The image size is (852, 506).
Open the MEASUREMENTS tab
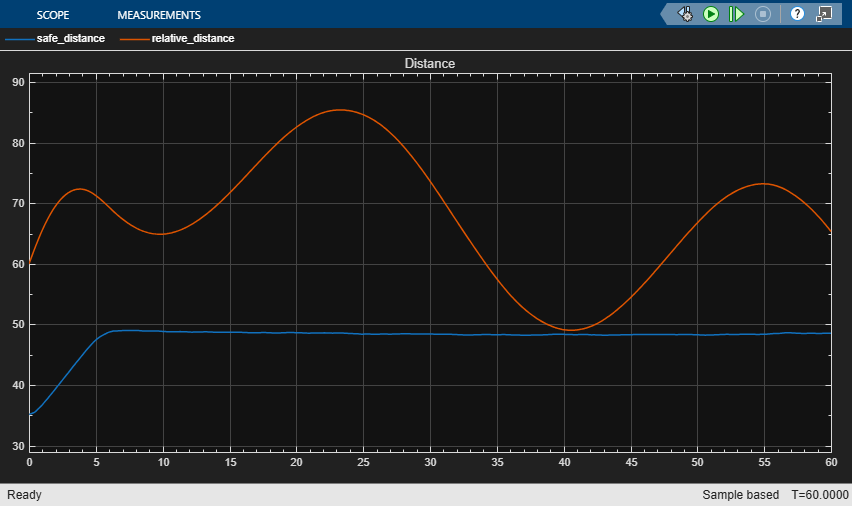coord(159,15)
